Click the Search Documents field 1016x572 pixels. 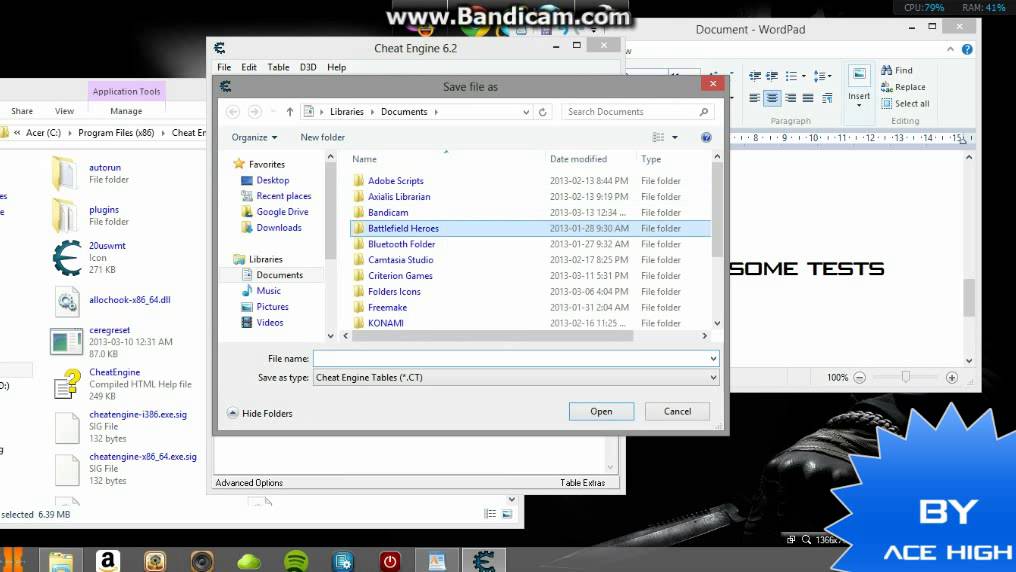638,112
